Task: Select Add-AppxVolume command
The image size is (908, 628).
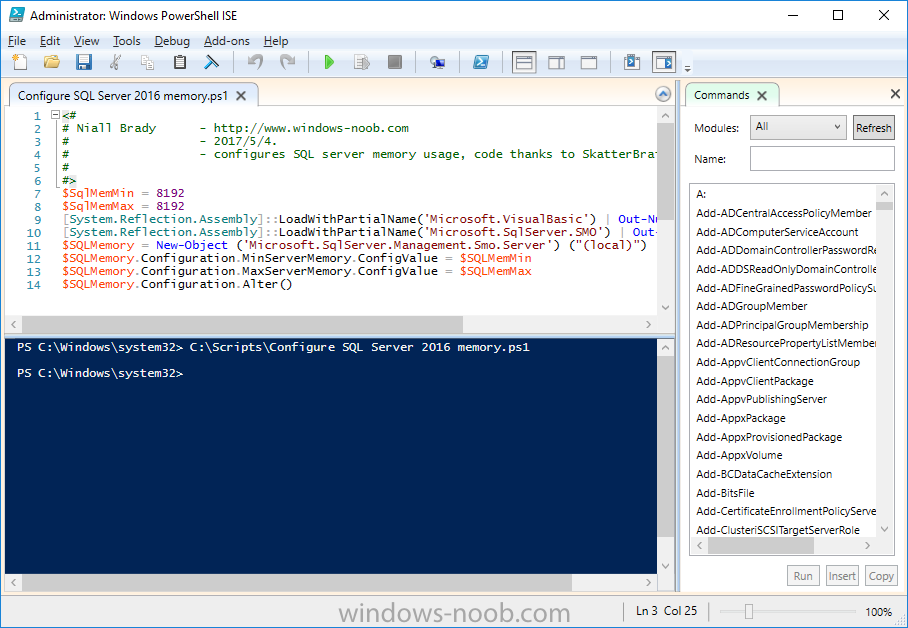Action: (739, 455)
